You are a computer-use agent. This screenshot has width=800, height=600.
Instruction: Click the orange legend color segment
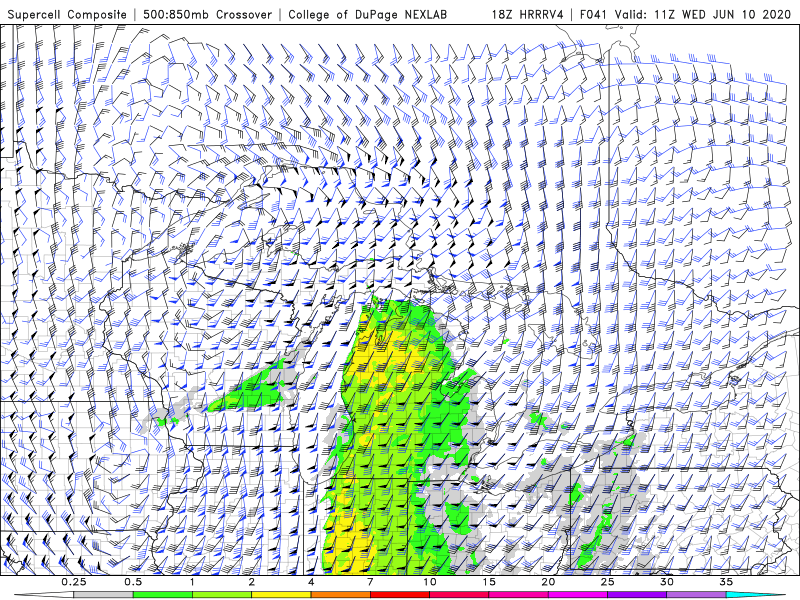point(340,595)
